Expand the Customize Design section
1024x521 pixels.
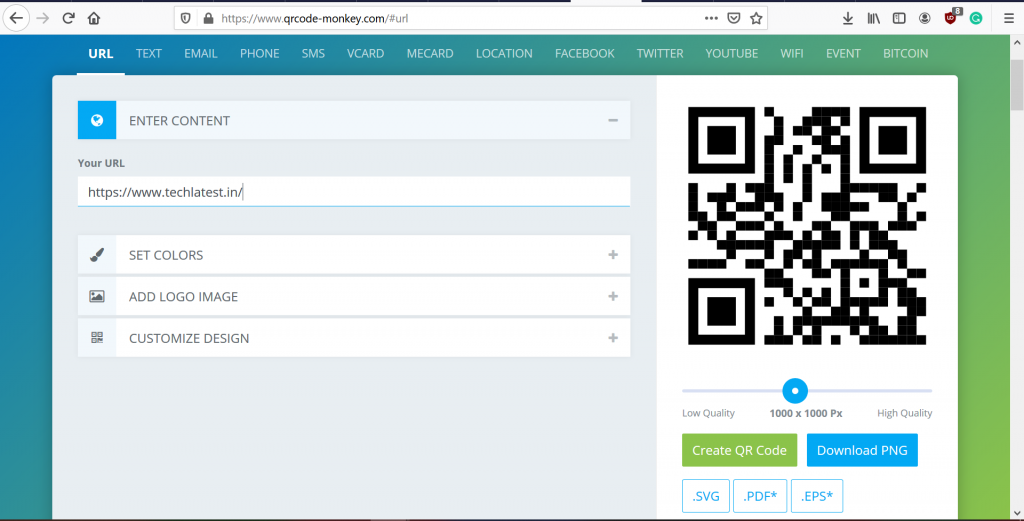[x=613, y=338]
